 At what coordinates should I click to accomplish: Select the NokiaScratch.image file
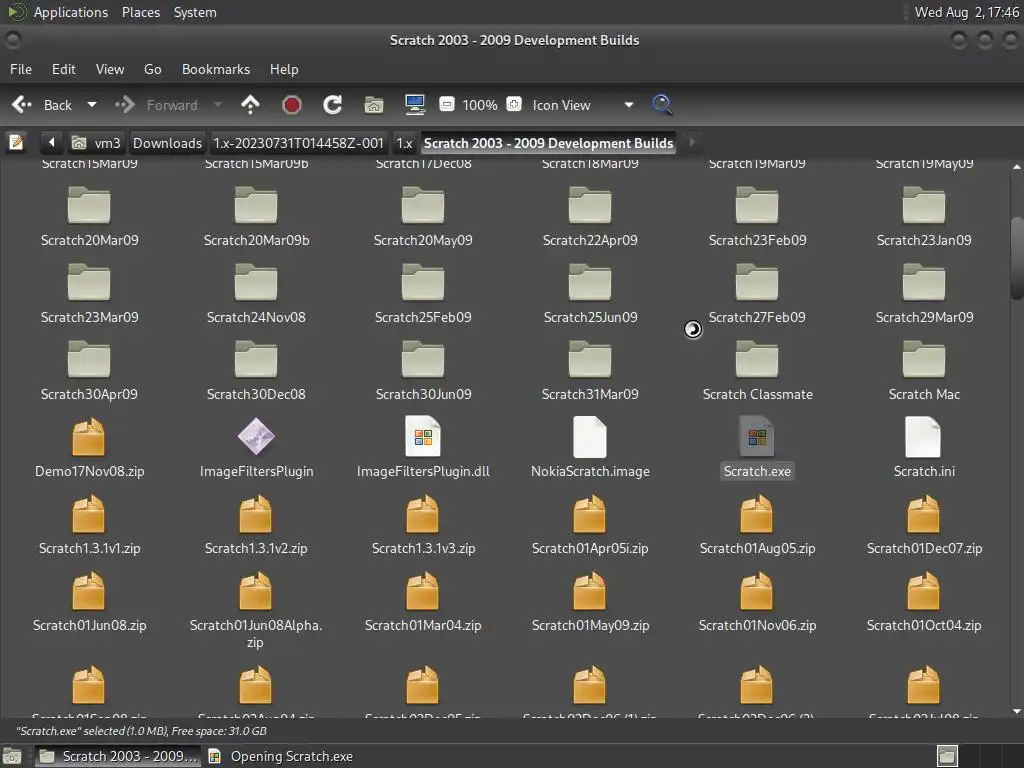(x=590, y=448)
